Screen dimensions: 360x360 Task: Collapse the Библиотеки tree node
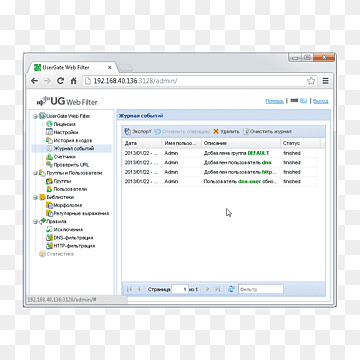[35, 197]
